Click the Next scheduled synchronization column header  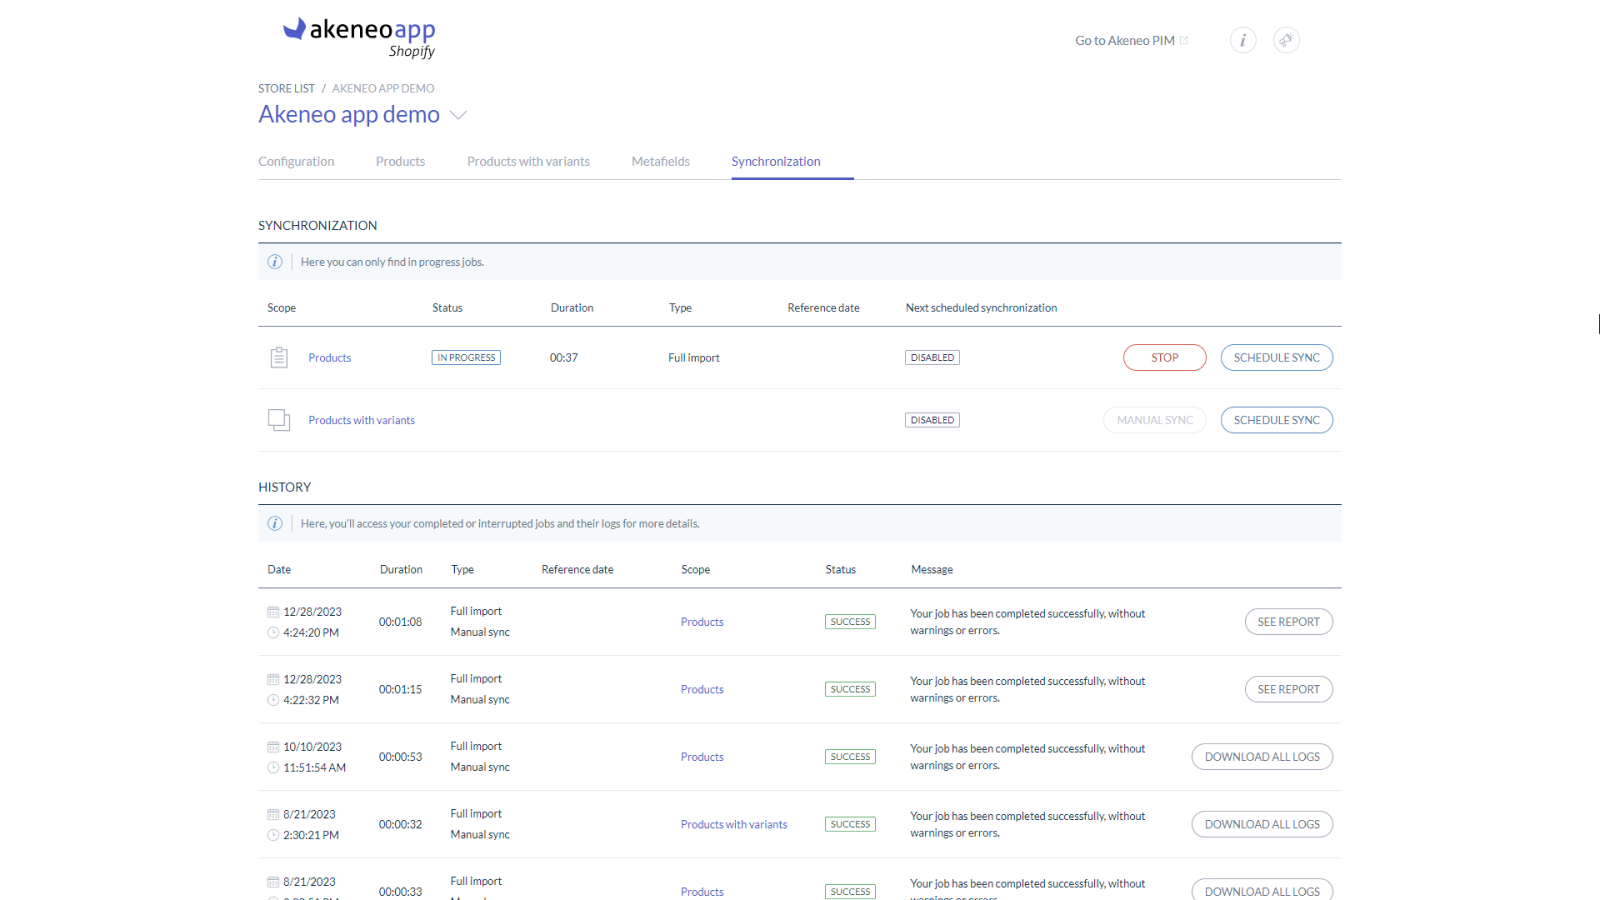coord(981,308)
